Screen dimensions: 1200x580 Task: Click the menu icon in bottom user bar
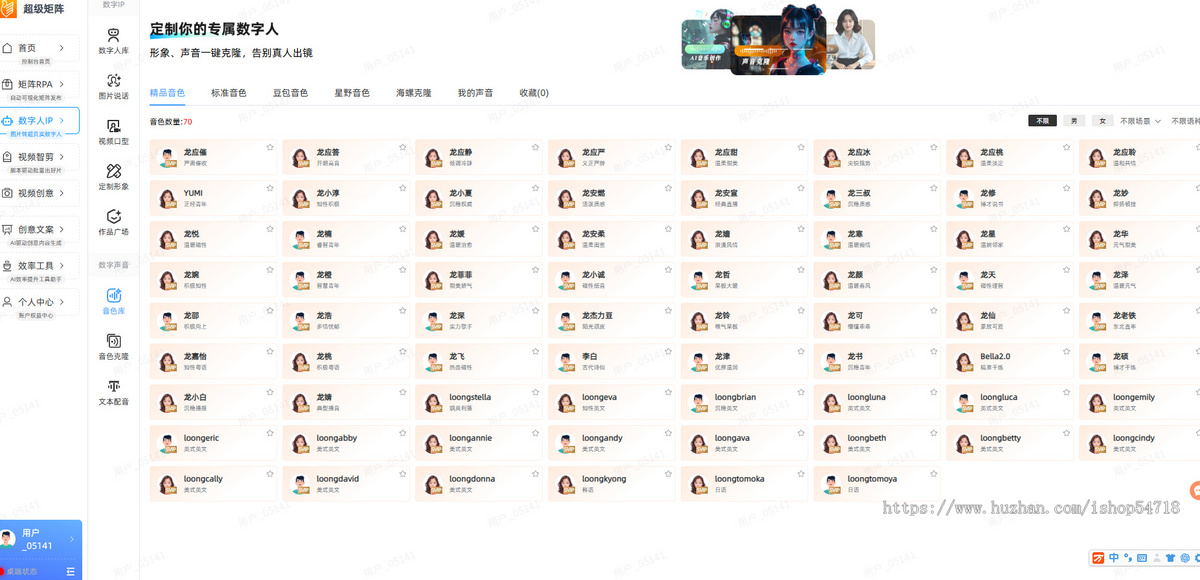70,571
